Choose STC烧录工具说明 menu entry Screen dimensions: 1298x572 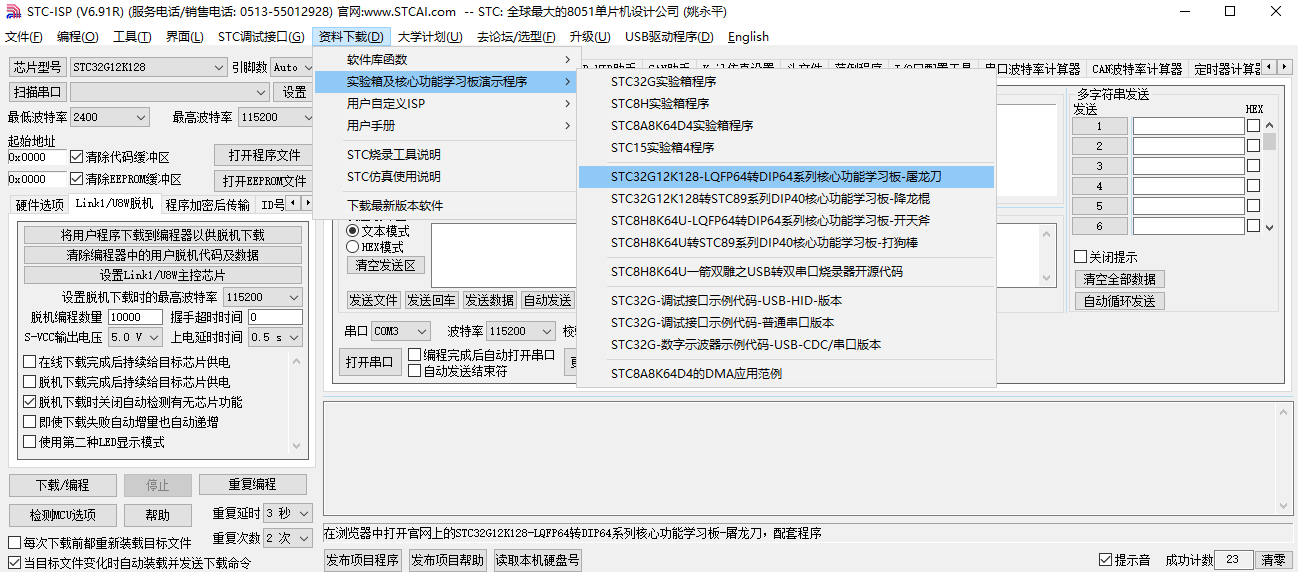coord(445,155)
